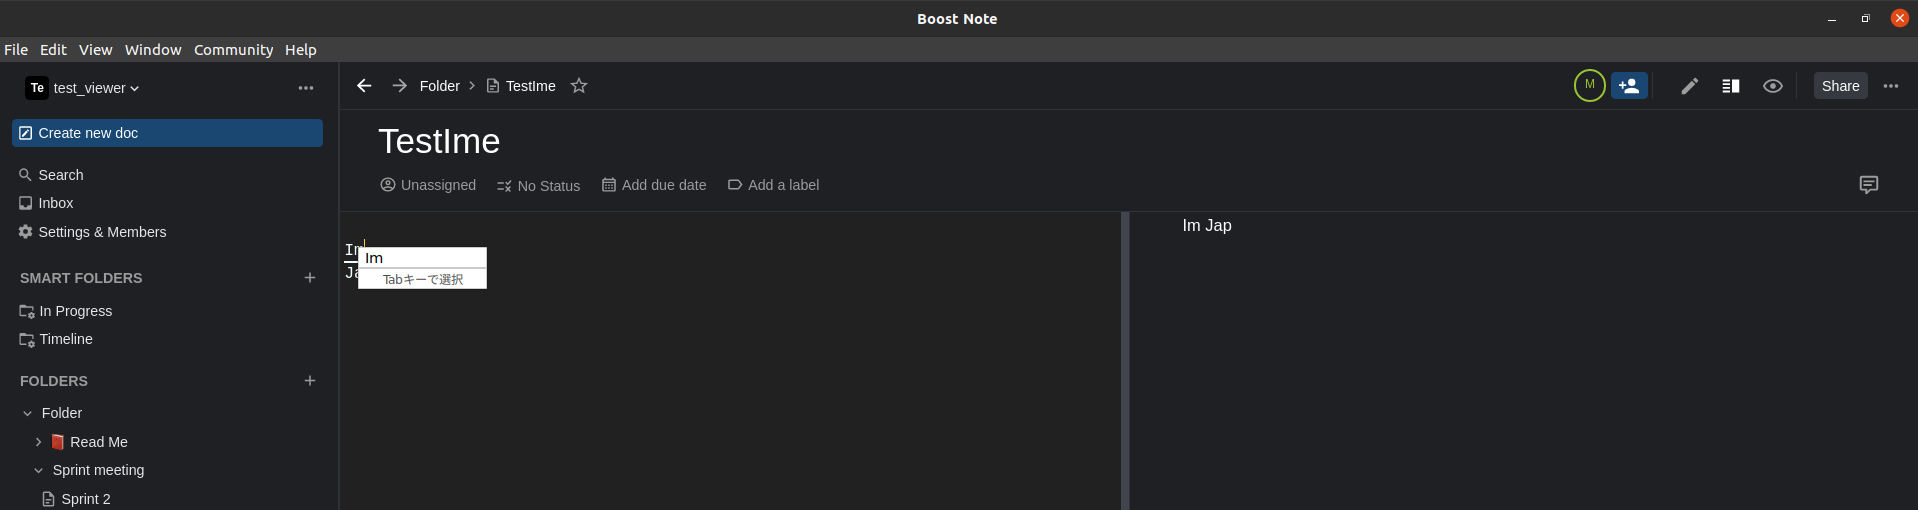Collapse the Folder tree item
1918x510 pixels.
pos(28,413)
